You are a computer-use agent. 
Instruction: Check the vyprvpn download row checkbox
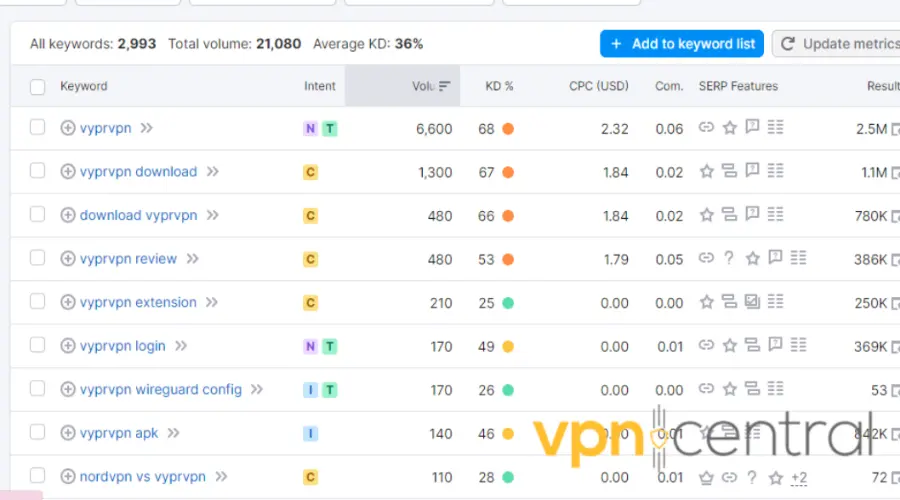[37, 170]
